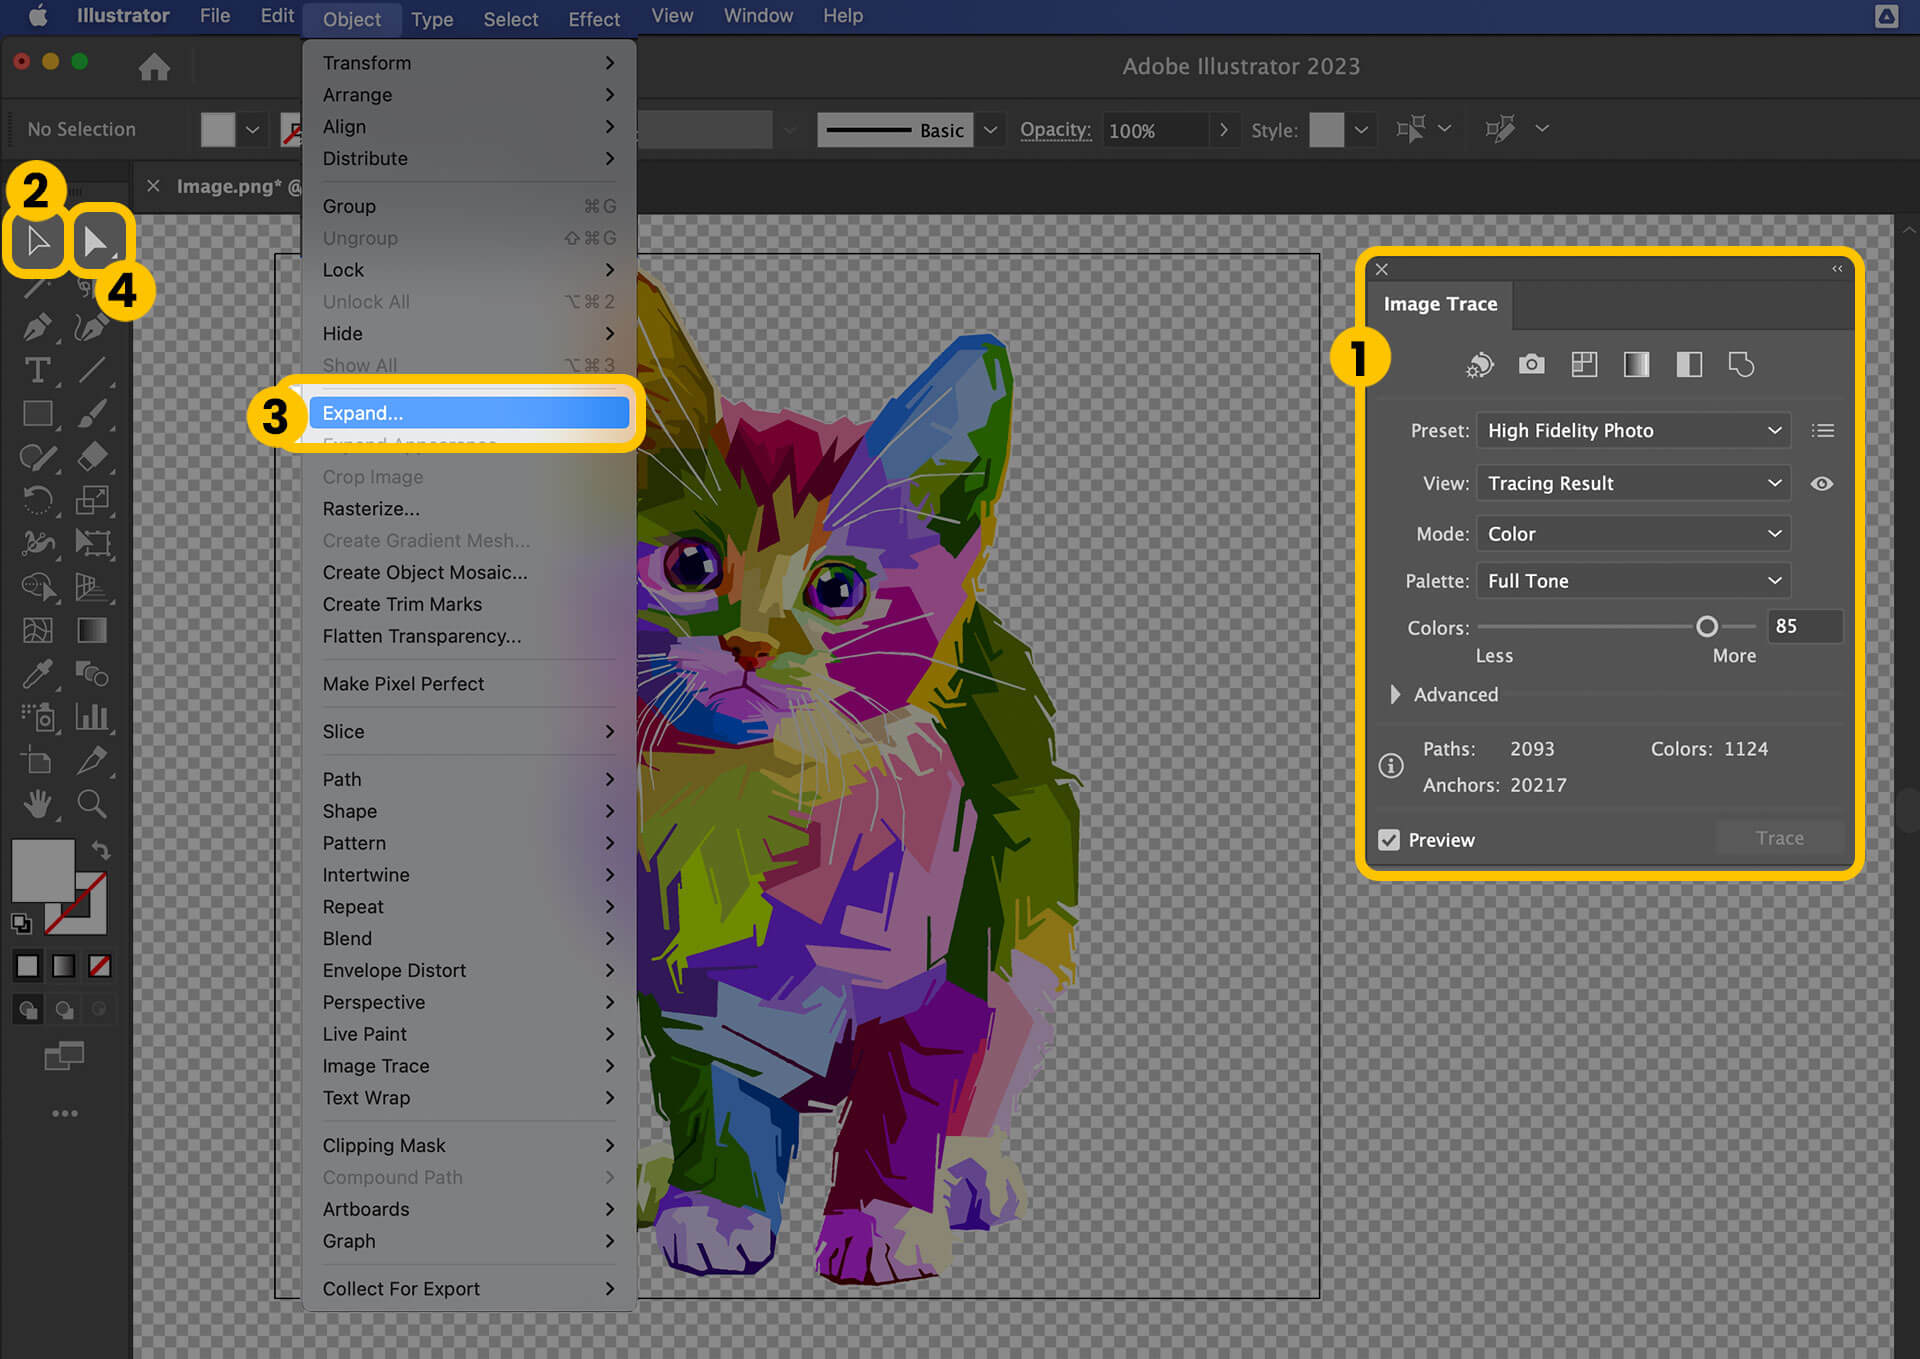Click the sketched art icon in Image Trace
1920x1359 pixels.
(x=1742, y=365)
